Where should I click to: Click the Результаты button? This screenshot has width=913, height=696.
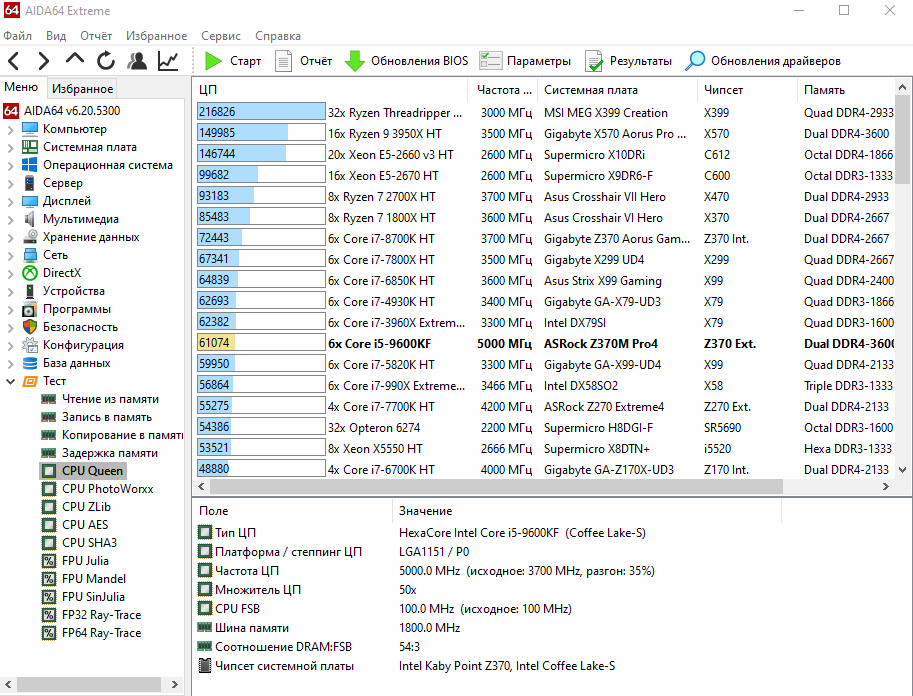coord(628,61)
